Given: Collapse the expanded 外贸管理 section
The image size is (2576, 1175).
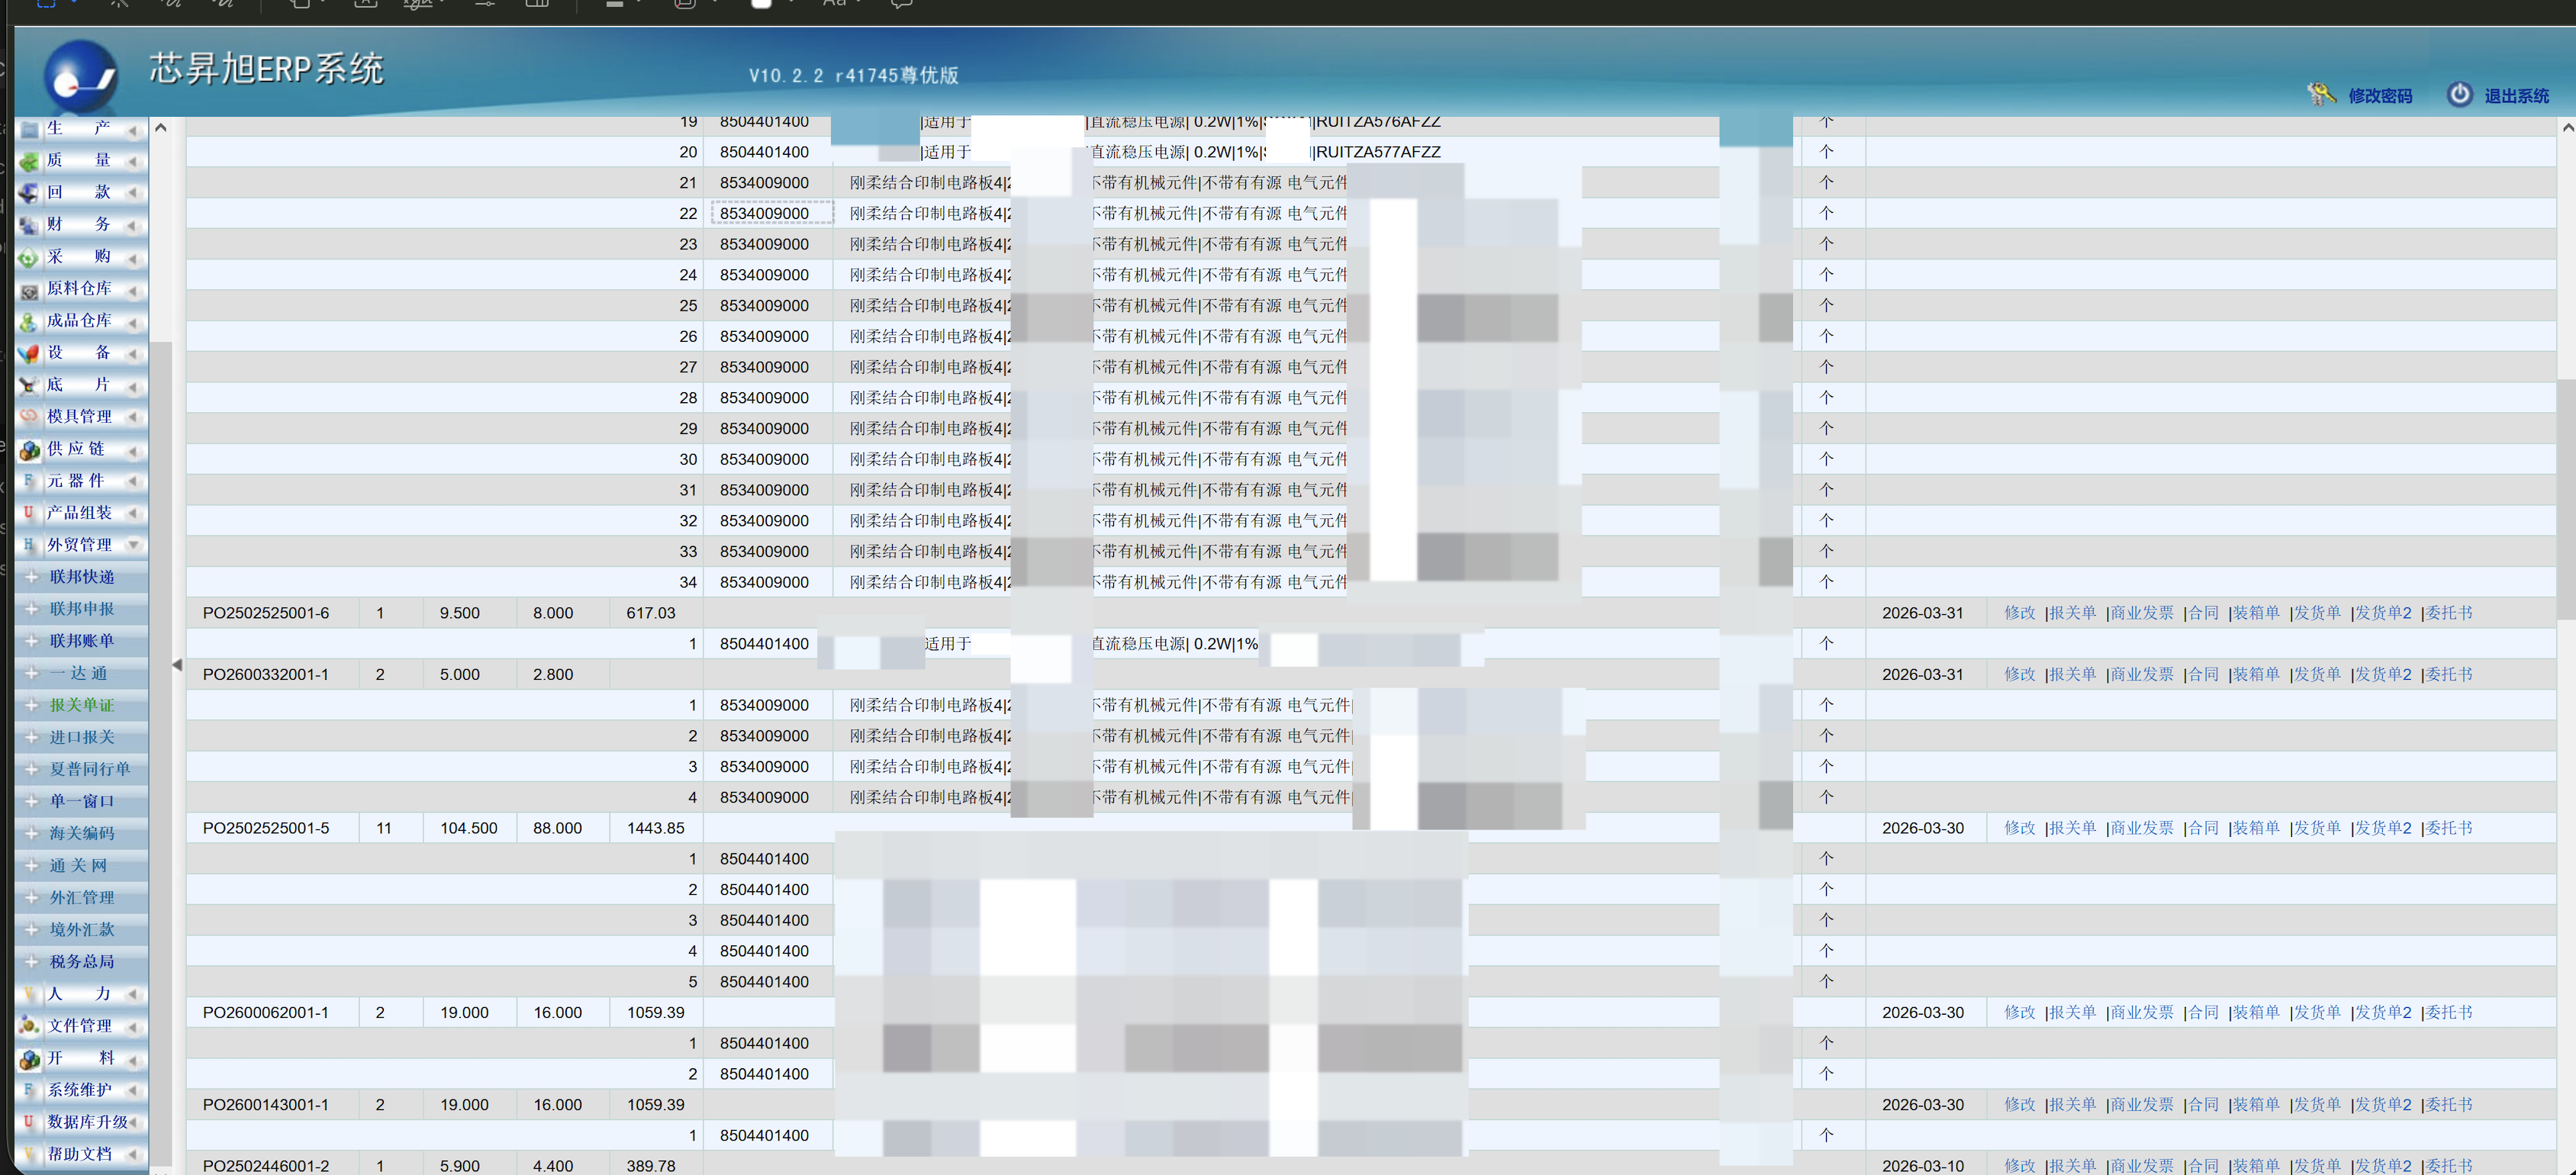Looking at the screenshot, I should [134, 545].
